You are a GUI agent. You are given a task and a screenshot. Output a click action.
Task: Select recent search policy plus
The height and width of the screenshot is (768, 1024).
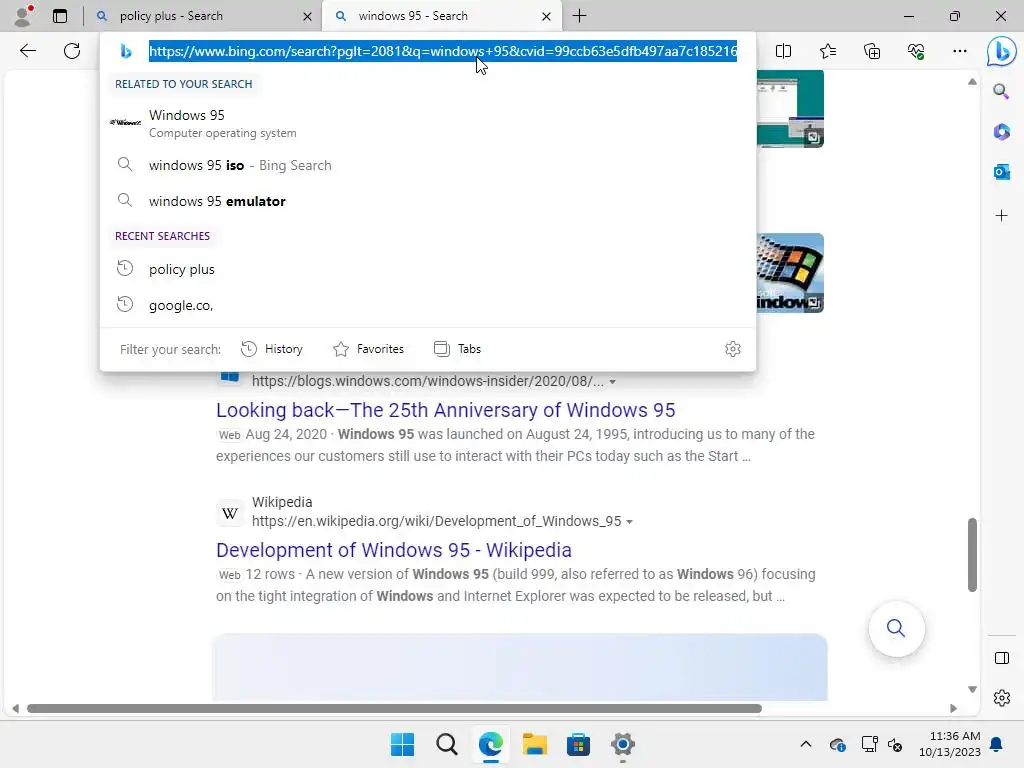click(428, 269)
